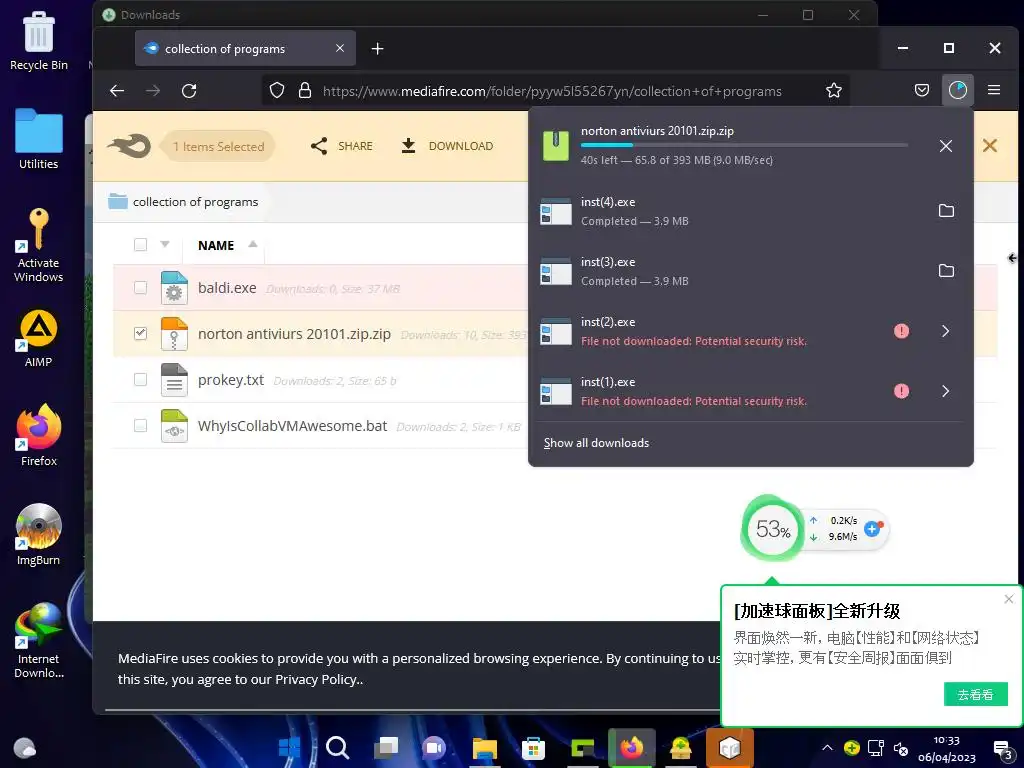Click the red warning icon for inst(2).exe
1024x768 pixels.
901,331
